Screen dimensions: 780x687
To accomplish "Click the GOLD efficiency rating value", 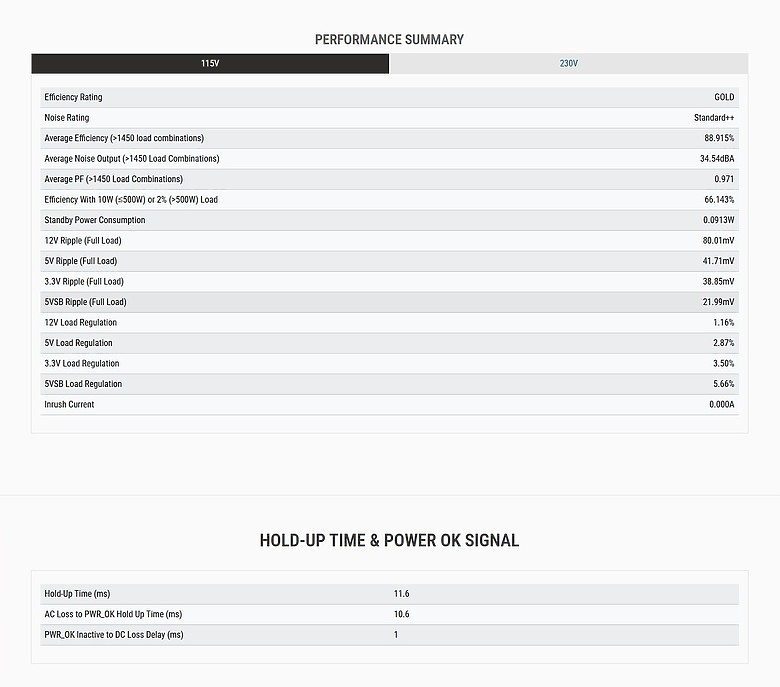I will pyautogui.click(x=724, y=97).
